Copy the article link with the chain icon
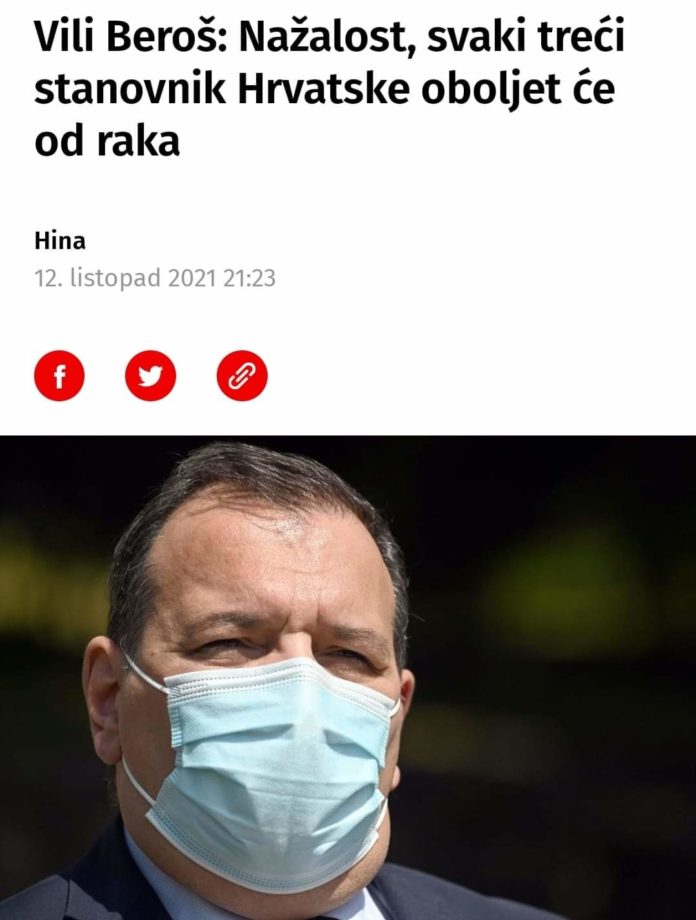The image size is (696, 920). [x=242, y=376]
